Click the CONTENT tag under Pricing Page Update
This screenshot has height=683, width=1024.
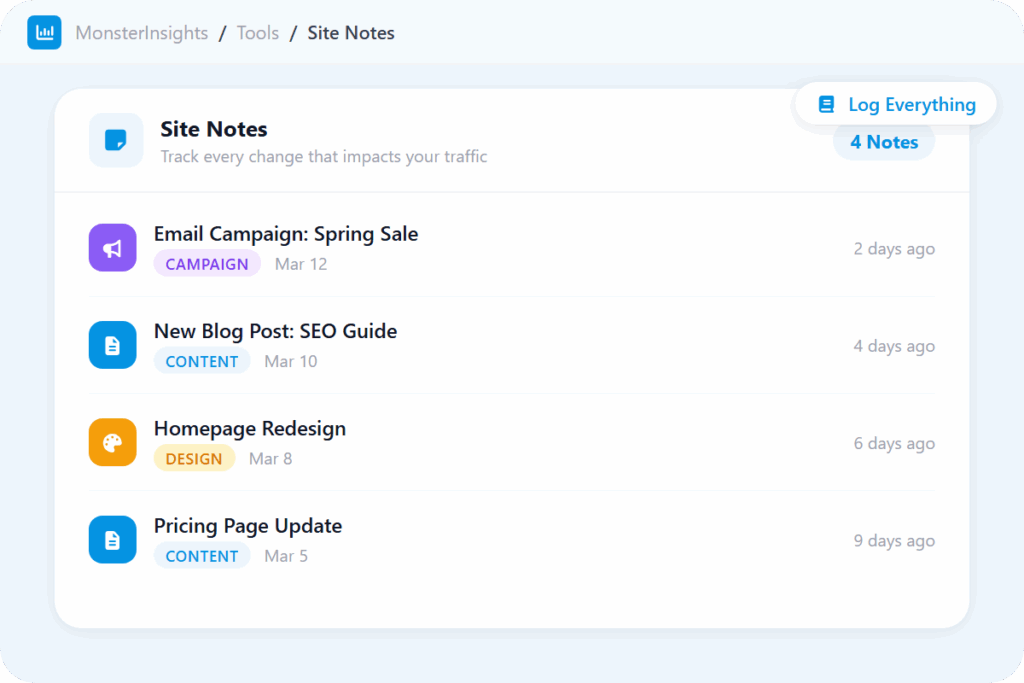coord(202,556)
